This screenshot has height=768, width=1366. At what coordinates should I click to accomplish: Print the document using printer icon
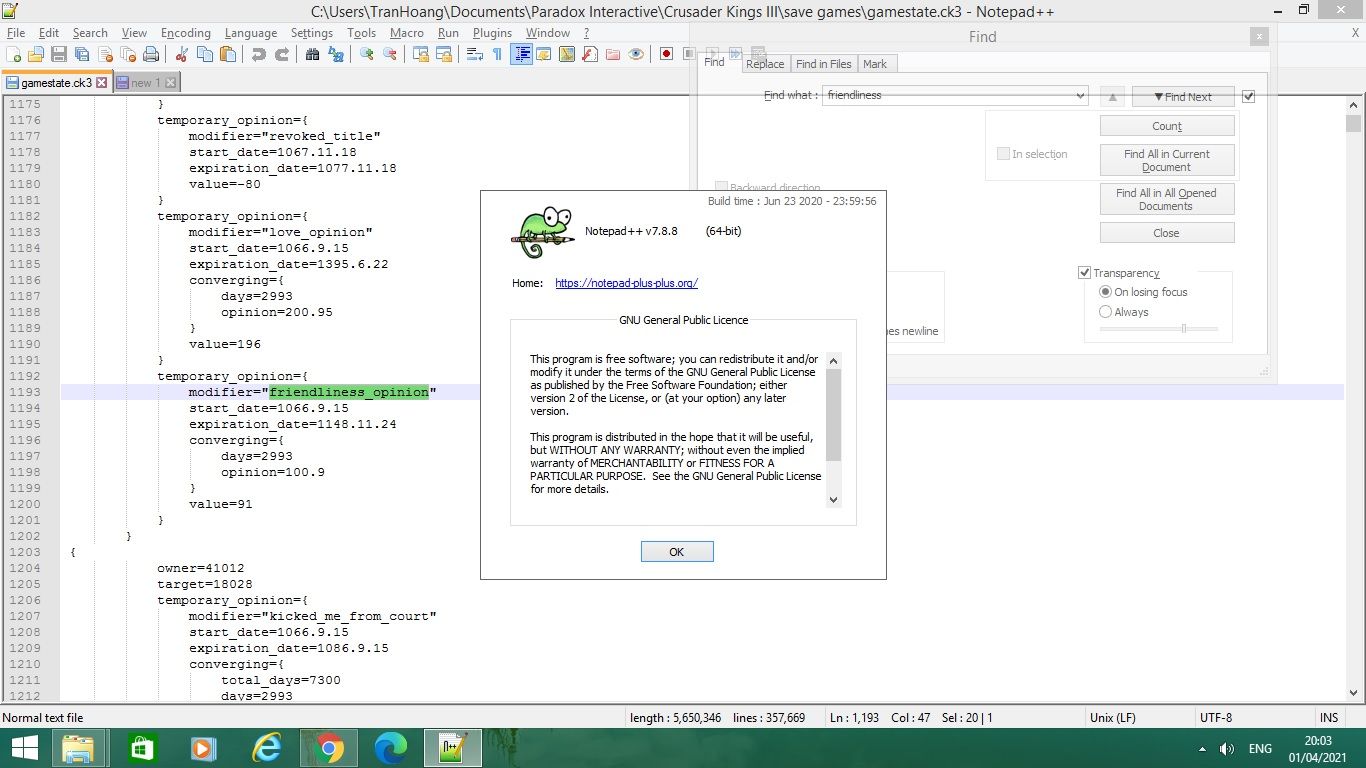tap(151, 54)
